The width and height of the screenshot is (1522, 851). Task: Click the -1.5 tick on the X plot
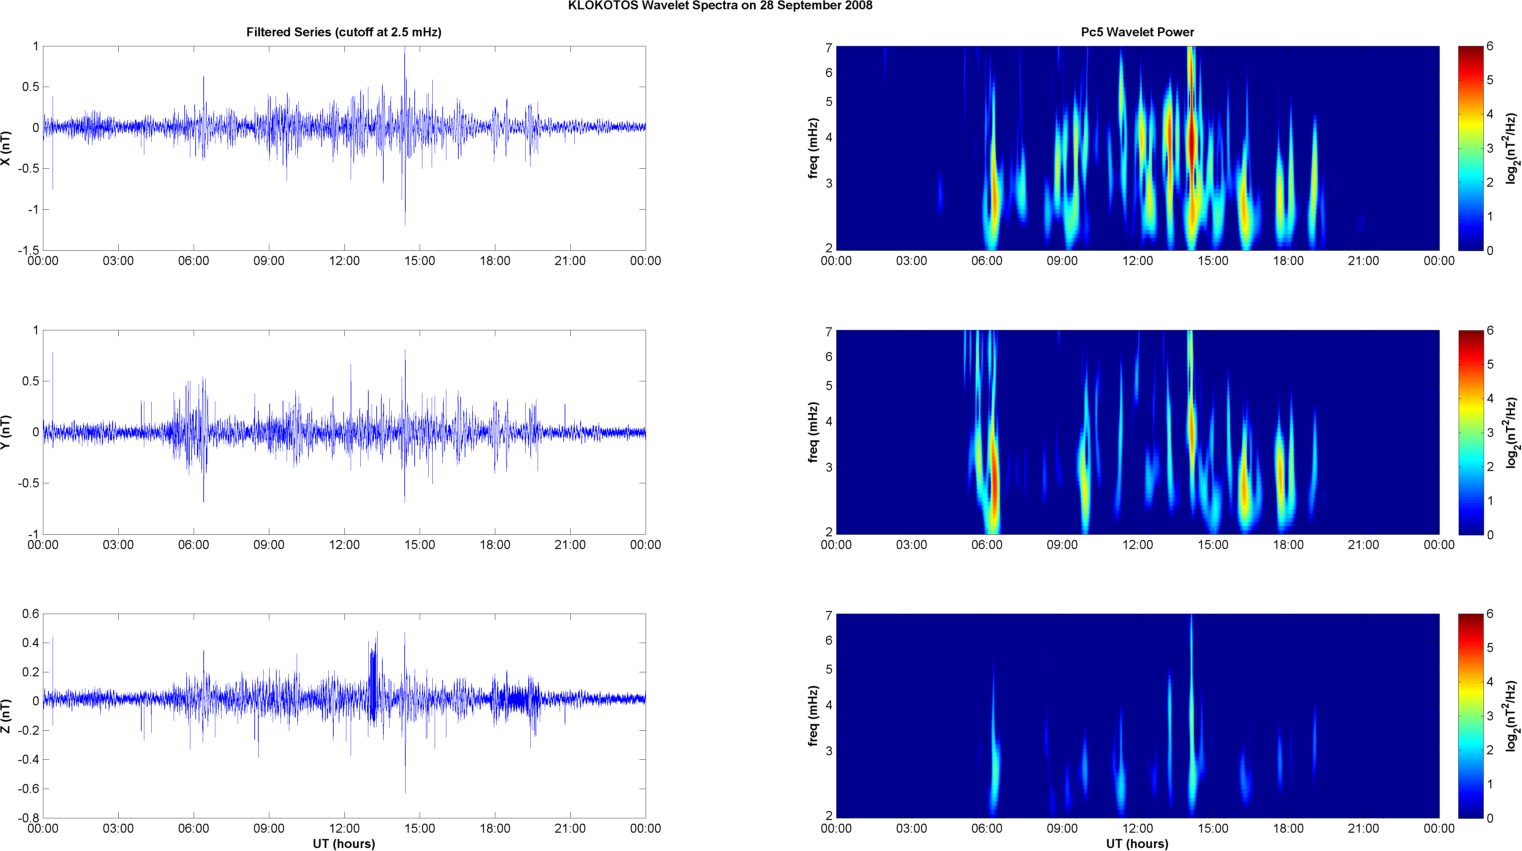(x=28, y=250)
